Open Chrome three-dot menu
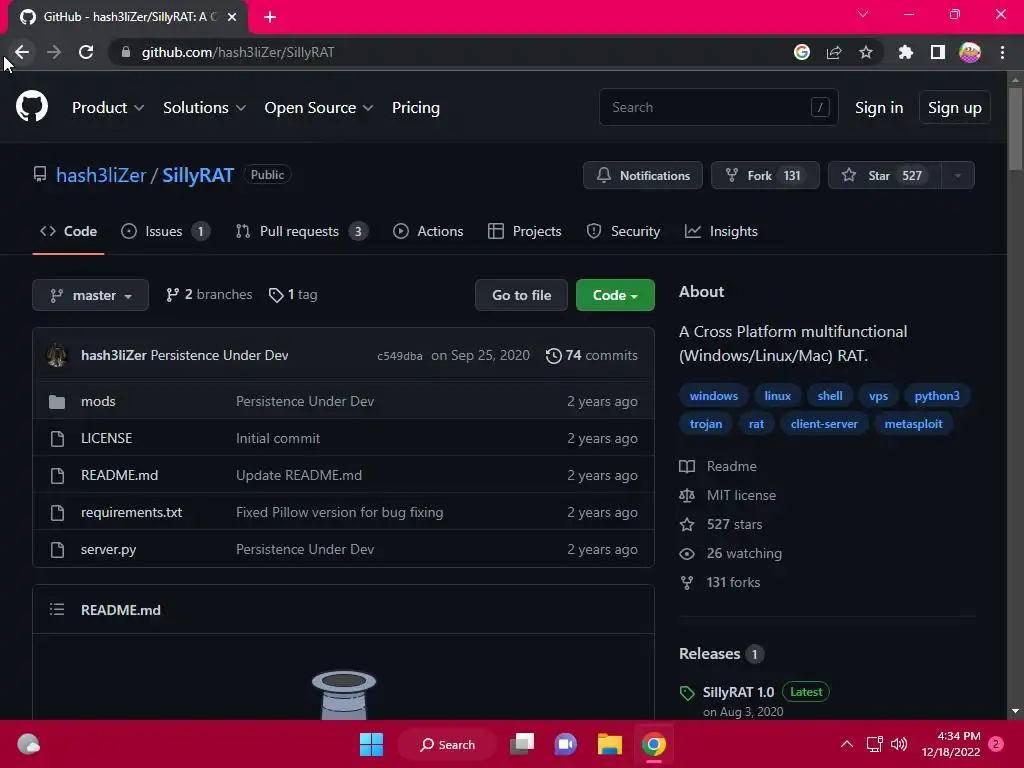This screenshot has width=1024, height=768. point(1002,52)
